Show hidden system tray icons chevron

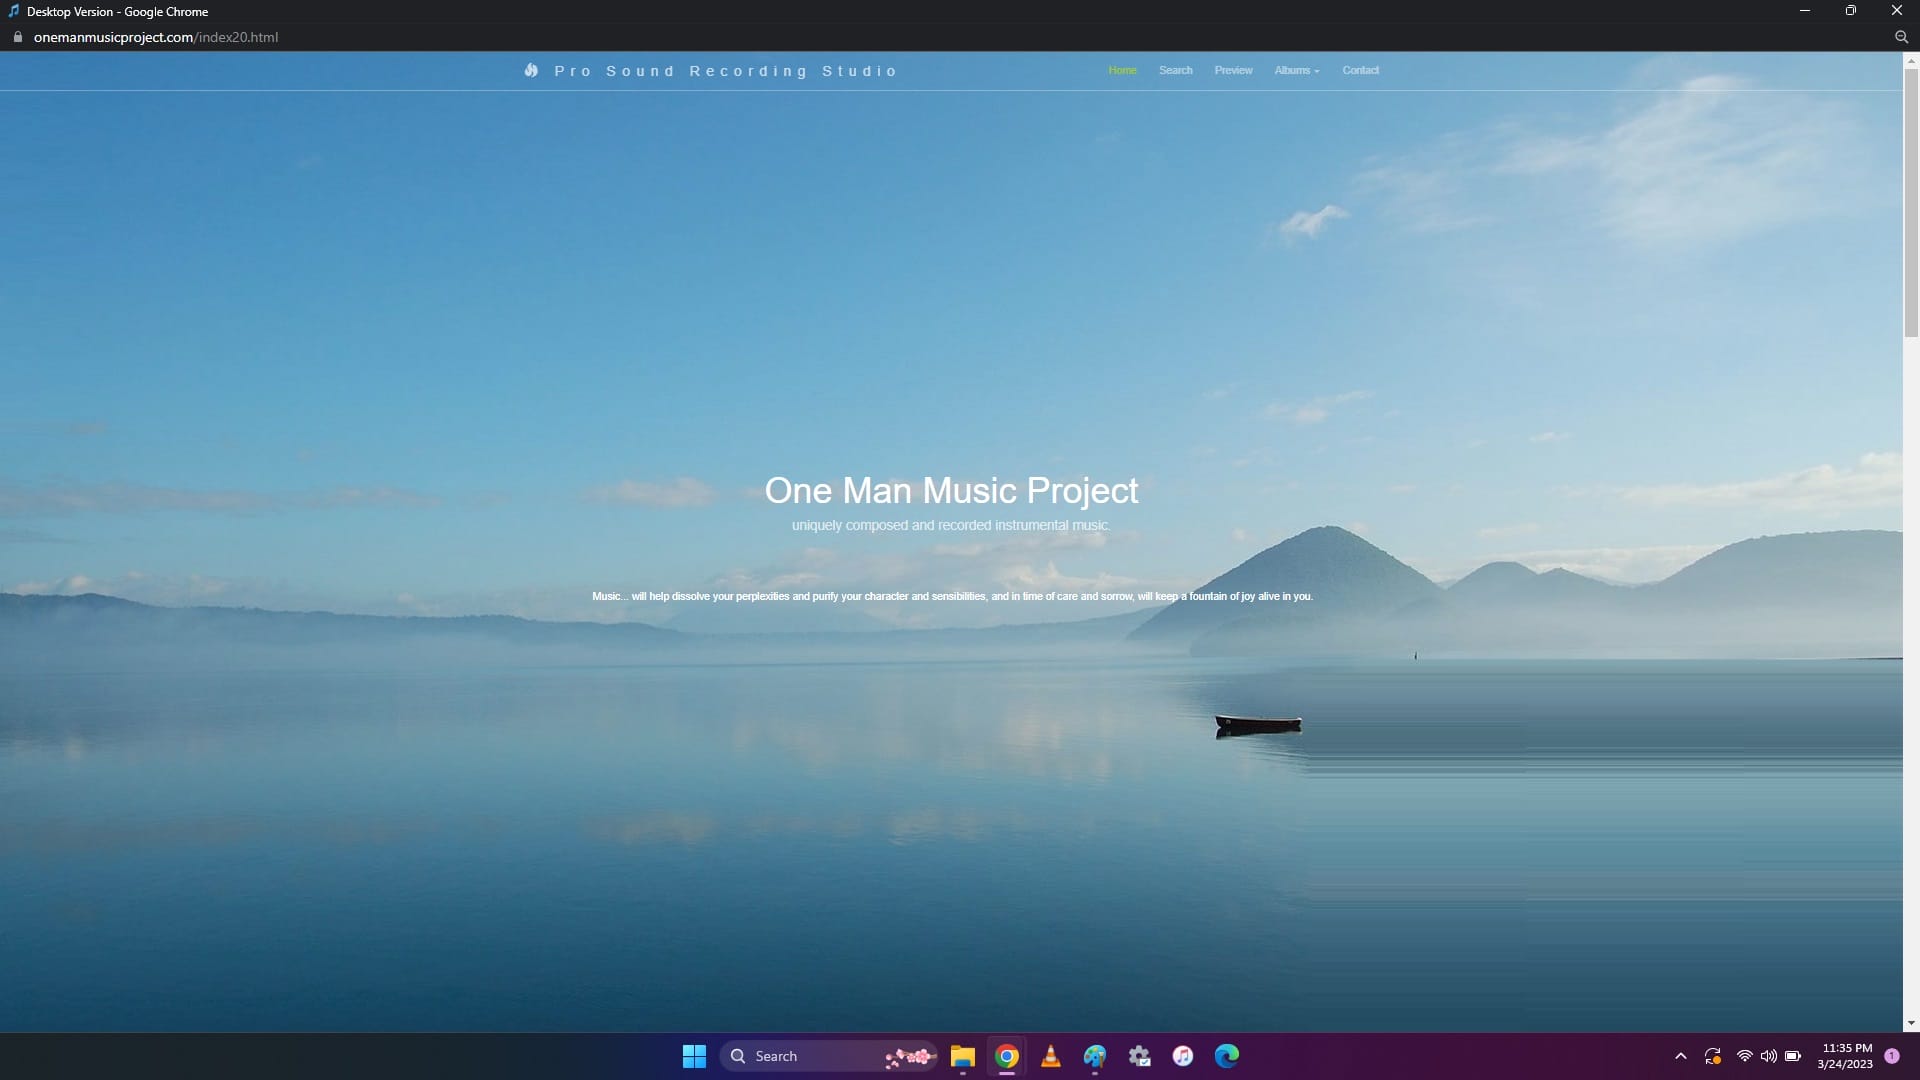[1680, 1056]
